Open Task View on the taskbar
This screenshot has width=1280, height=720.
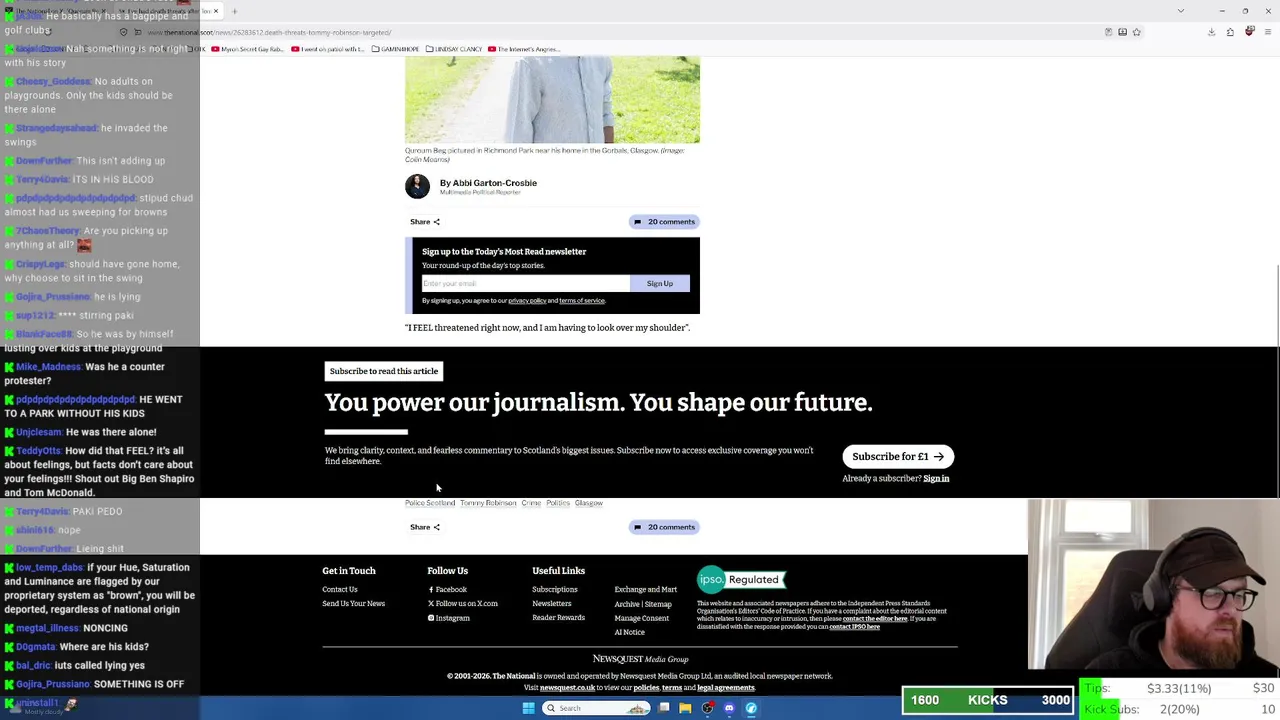[664, 708]
